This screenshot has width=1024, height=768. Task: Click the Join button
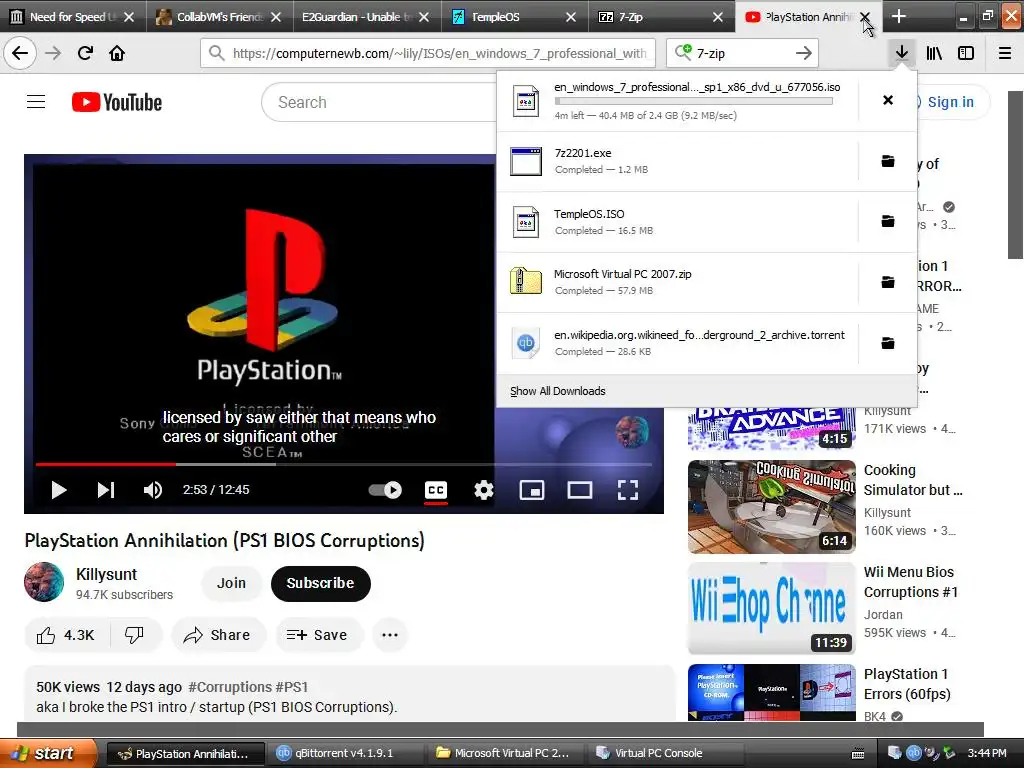click(x=231, y=583)
